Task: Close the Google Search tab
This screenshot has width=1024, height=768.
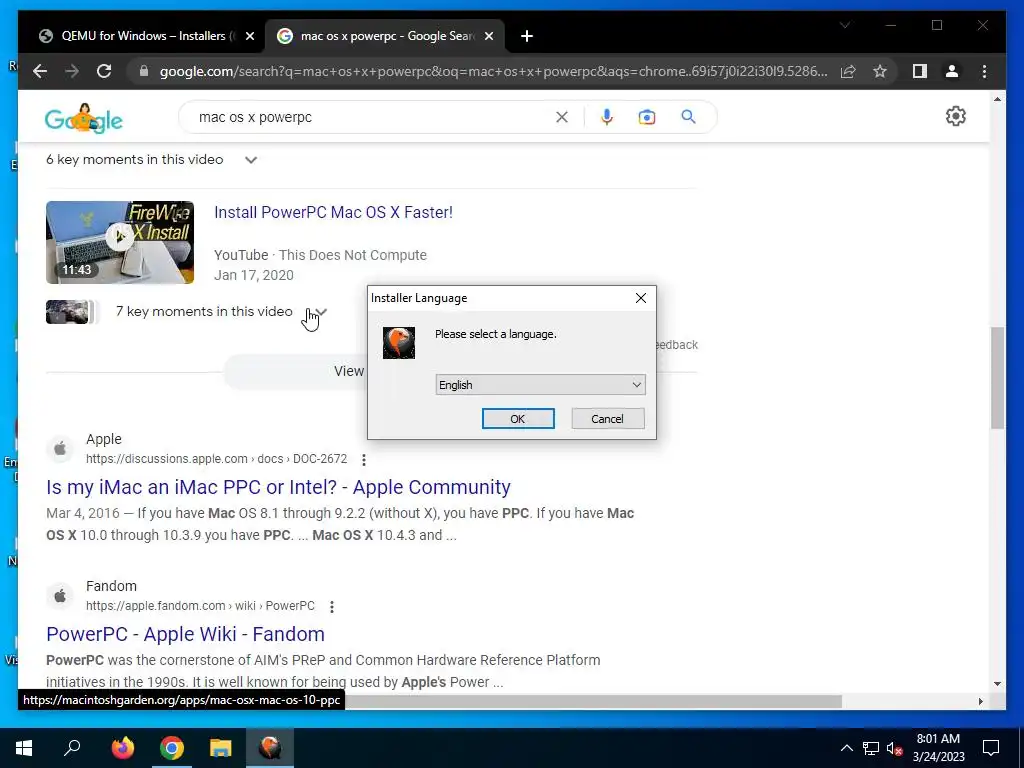Action: (488, 36)
